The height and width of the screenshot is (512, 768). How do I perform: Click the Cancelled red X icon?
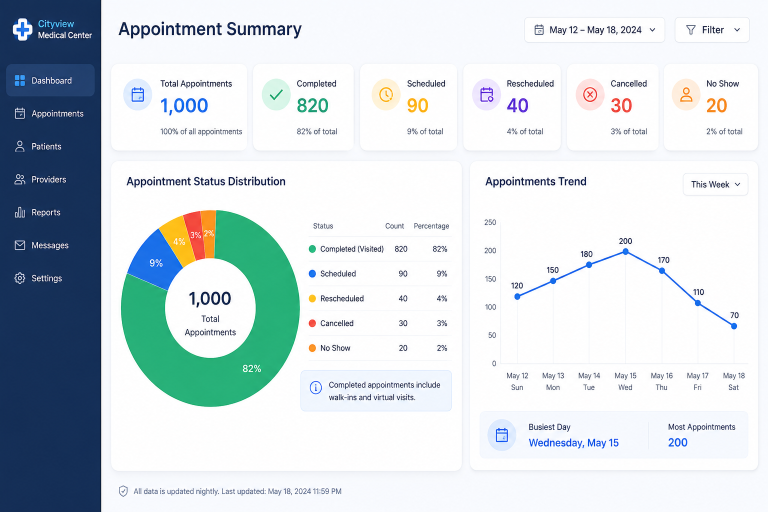pyautogui.click(x=590, y=95)
